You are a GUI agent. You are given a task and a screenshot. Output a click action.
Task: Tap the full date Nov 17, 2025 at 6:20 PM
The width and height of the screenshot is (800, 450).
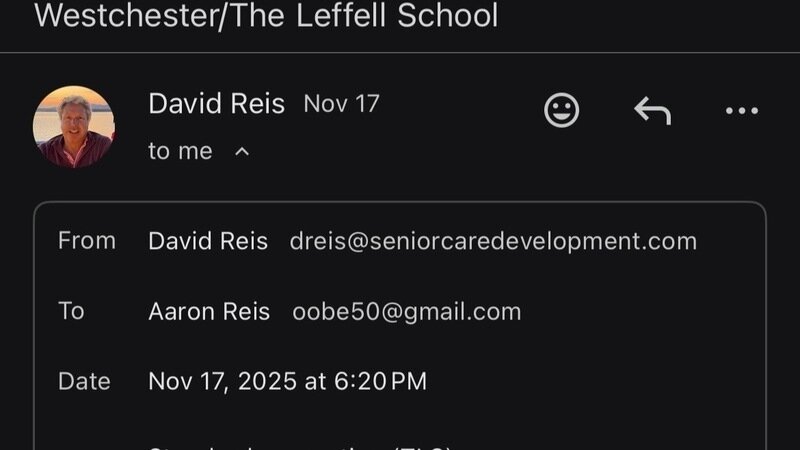(287, 381)
